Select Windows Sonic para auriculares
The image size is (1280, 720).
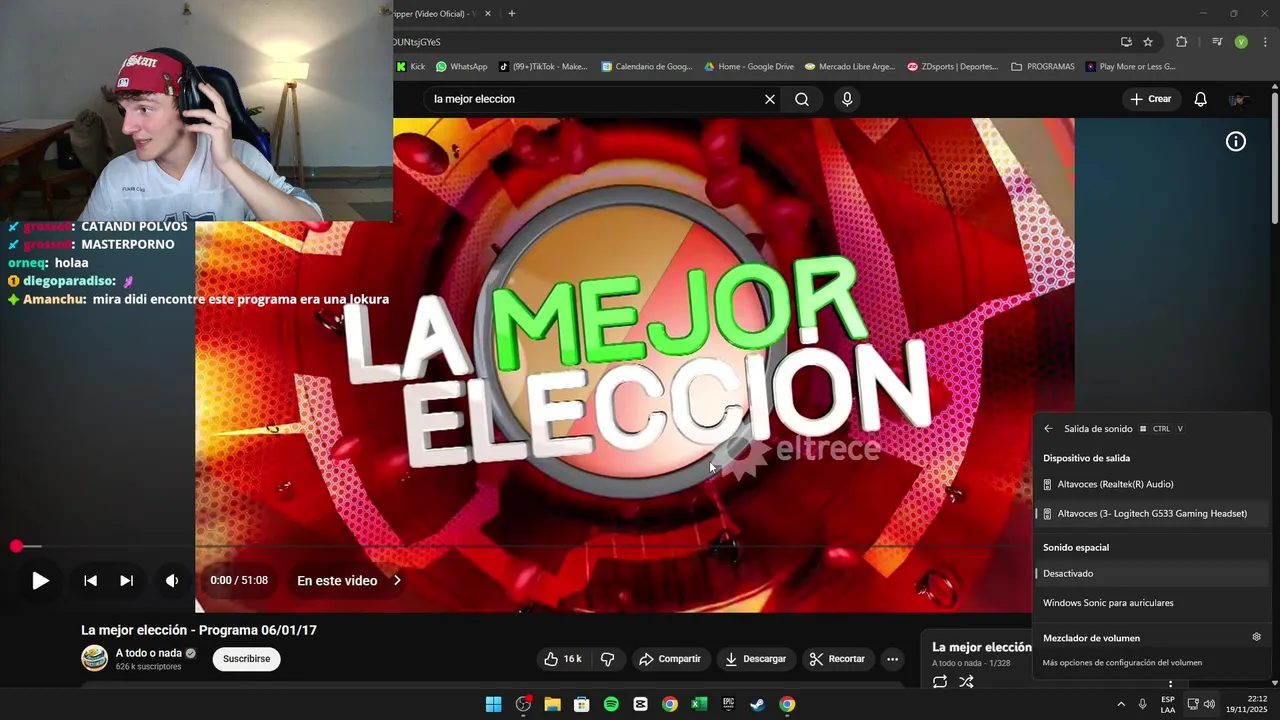tap(1150, 603)
